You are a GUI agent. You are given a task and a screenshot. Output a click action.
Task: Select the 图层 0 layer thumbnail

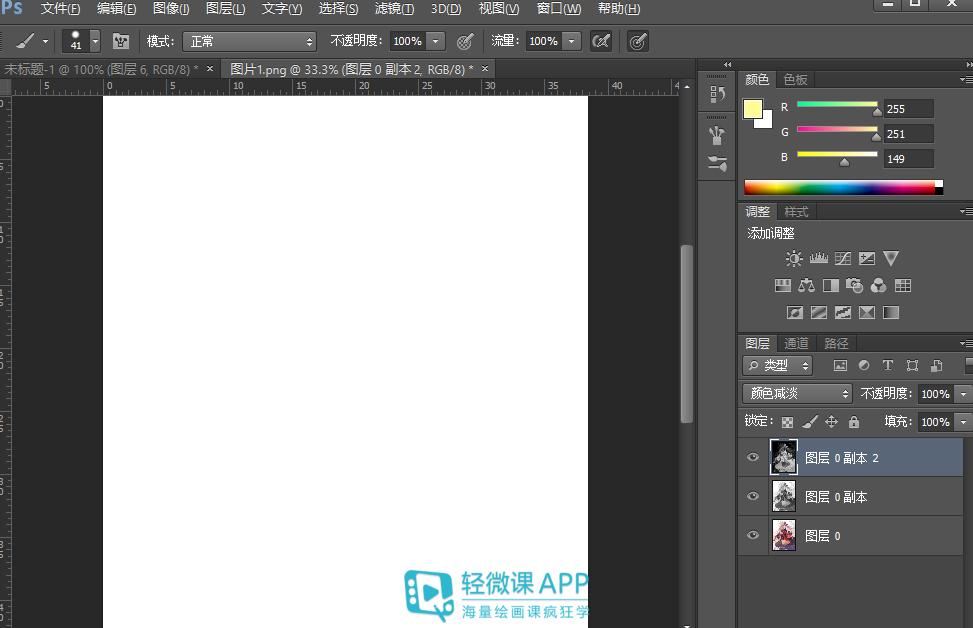[x=784, y=536]
